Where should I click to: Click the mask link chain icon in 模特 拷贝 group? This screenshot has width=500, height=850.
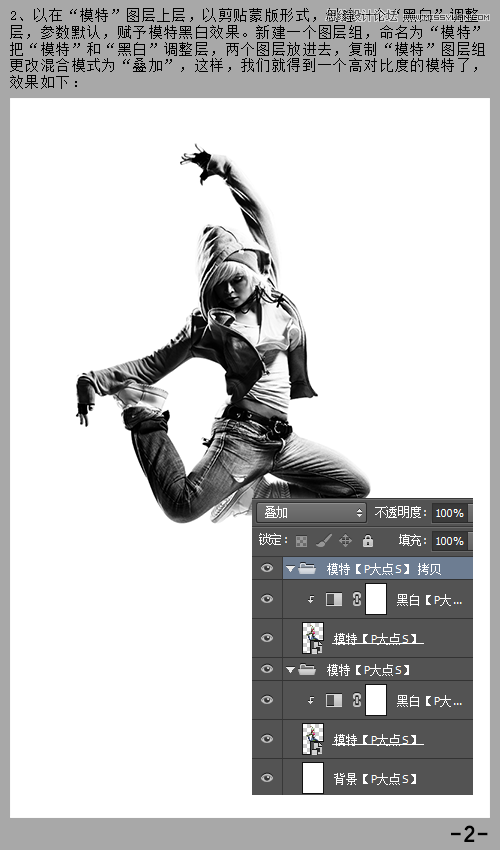tap(356, 599)
